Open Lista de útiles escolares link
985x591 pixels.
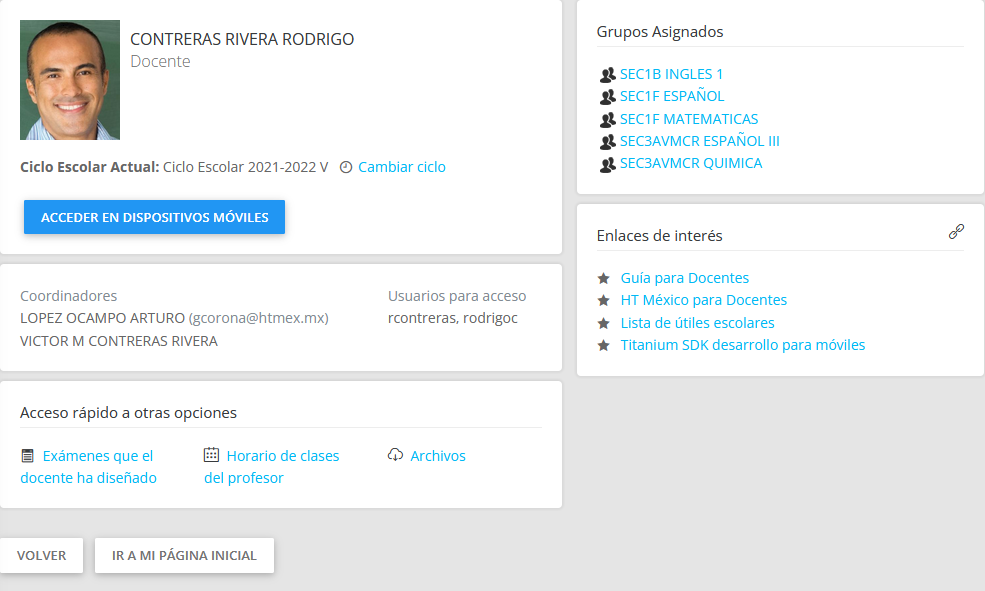pyautogui.click(x=697, y=323)
